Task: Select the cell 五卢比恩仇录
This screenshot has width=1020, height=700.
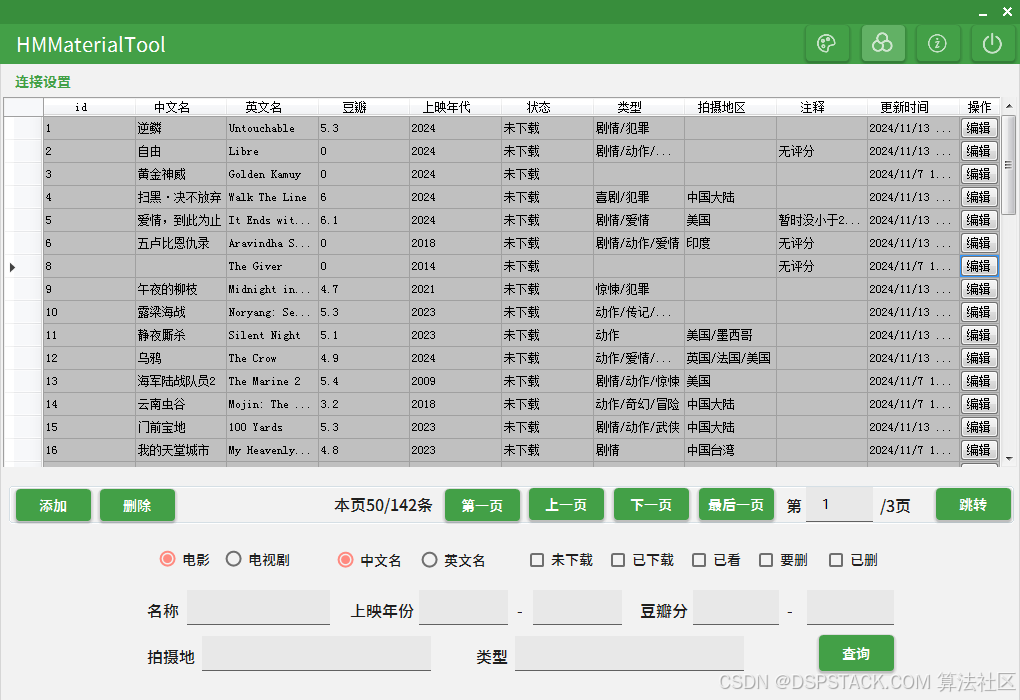Action: (181, 243)
